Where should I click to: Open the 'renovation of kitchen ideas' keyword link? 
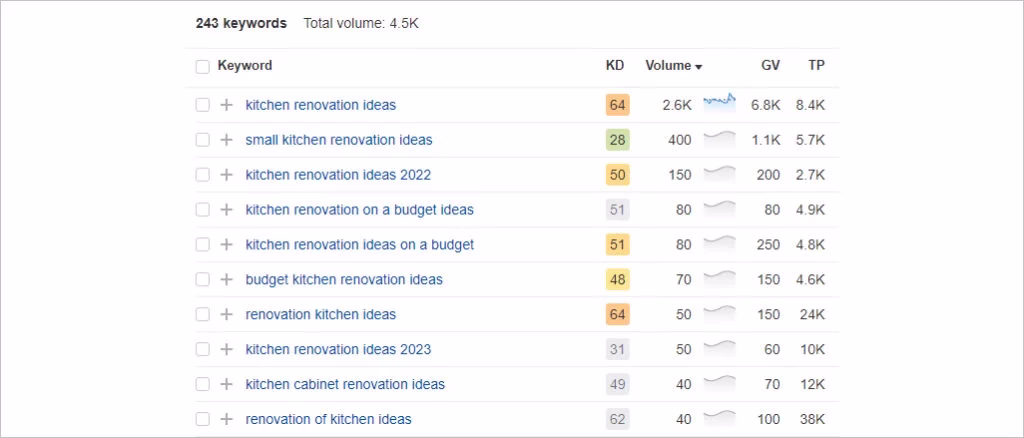[328, 420]
